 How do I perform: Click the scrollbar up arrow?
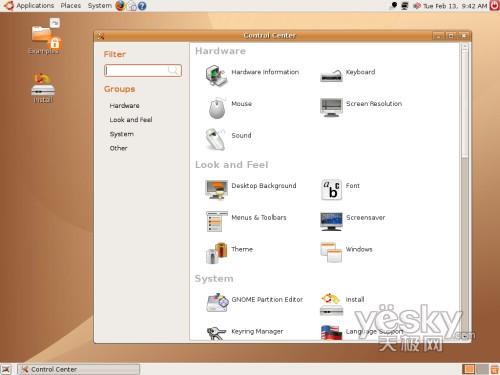[x=465, y=46]
